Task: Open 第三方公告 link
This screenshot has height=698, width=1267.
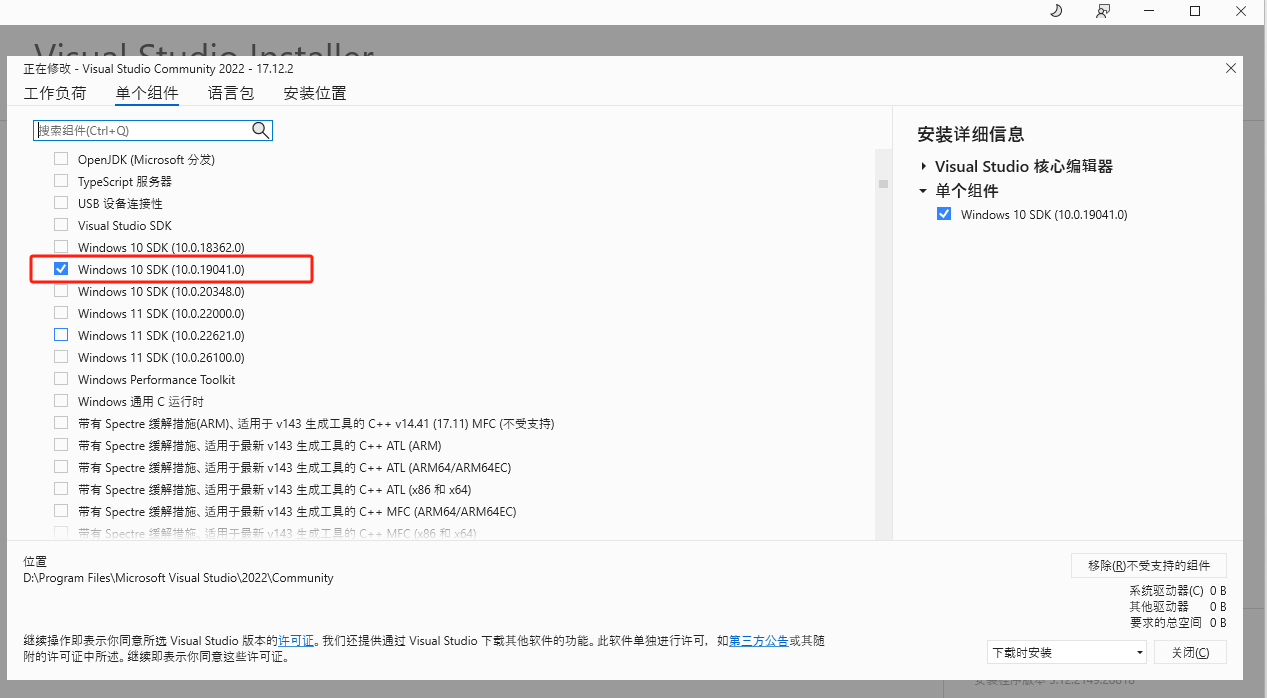Action: [x=758, y=640]
